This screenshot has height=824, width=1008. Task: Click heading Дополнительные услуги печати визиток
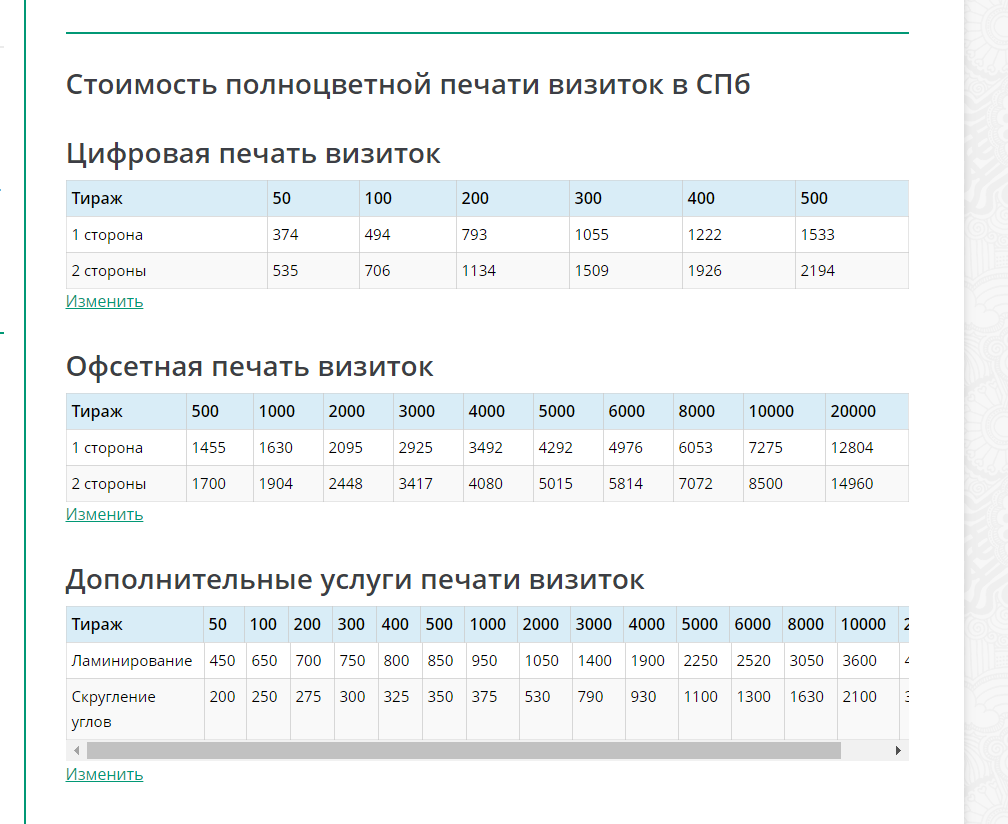[355, 580]
